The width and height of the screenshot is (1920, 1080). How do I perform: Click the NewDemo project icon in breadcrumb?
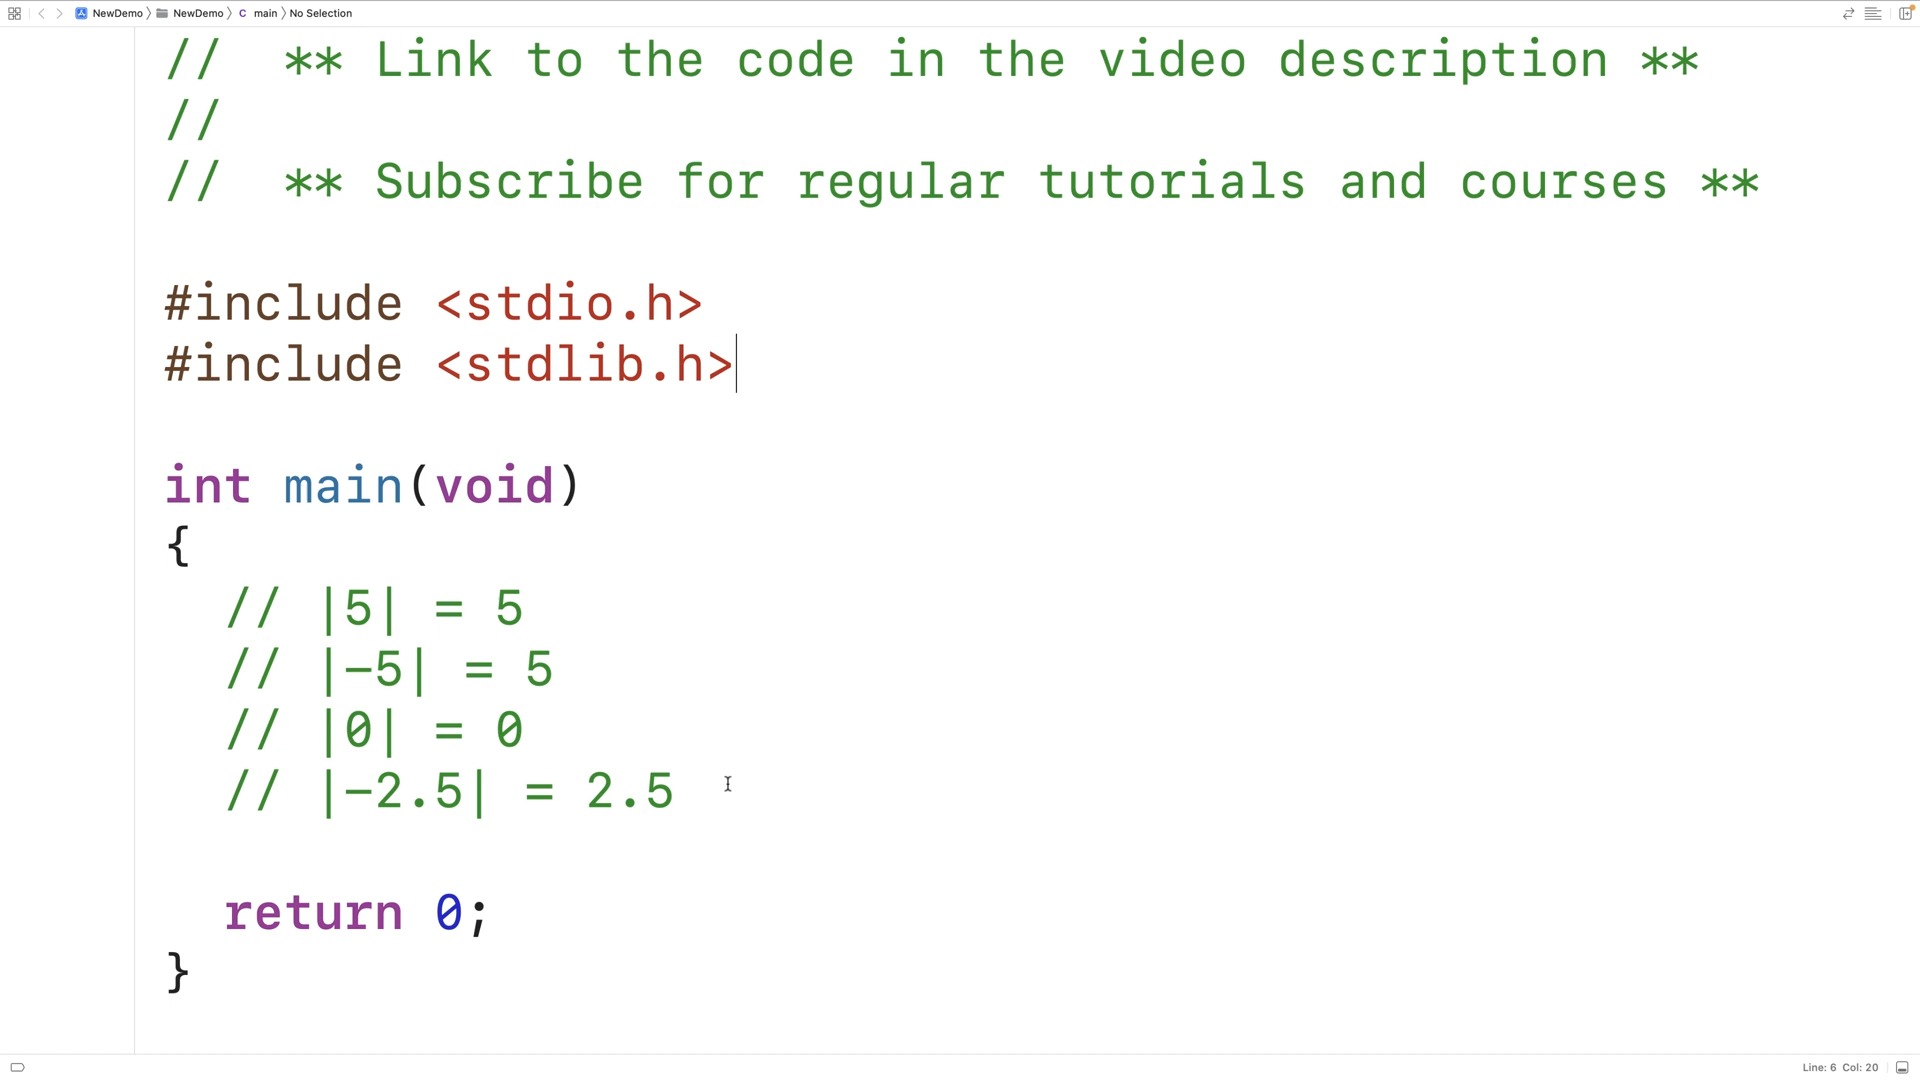[83, 13]
